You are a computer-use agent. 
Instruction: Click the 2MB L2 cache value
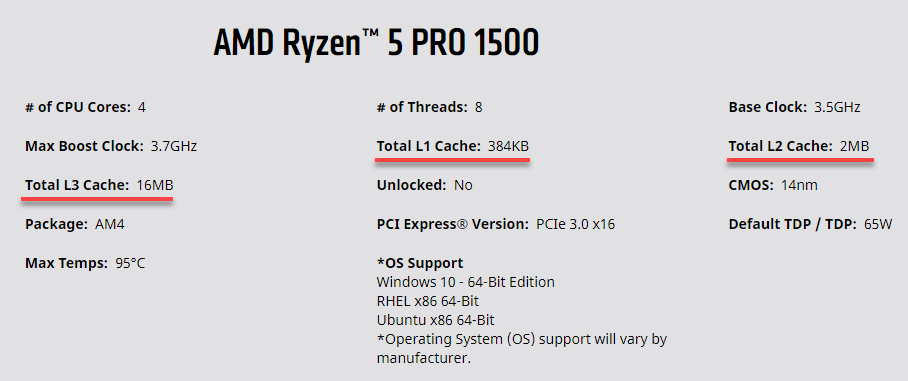855,146
